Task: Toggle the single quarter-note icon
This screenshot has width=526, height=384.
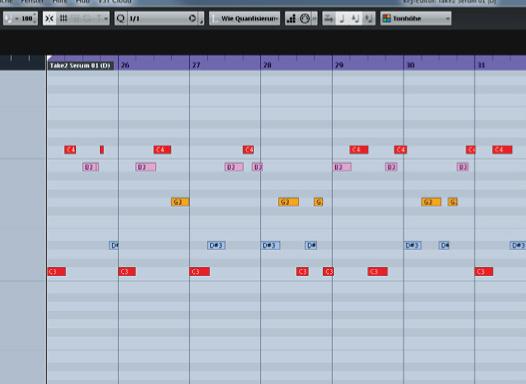Action: 342,18
